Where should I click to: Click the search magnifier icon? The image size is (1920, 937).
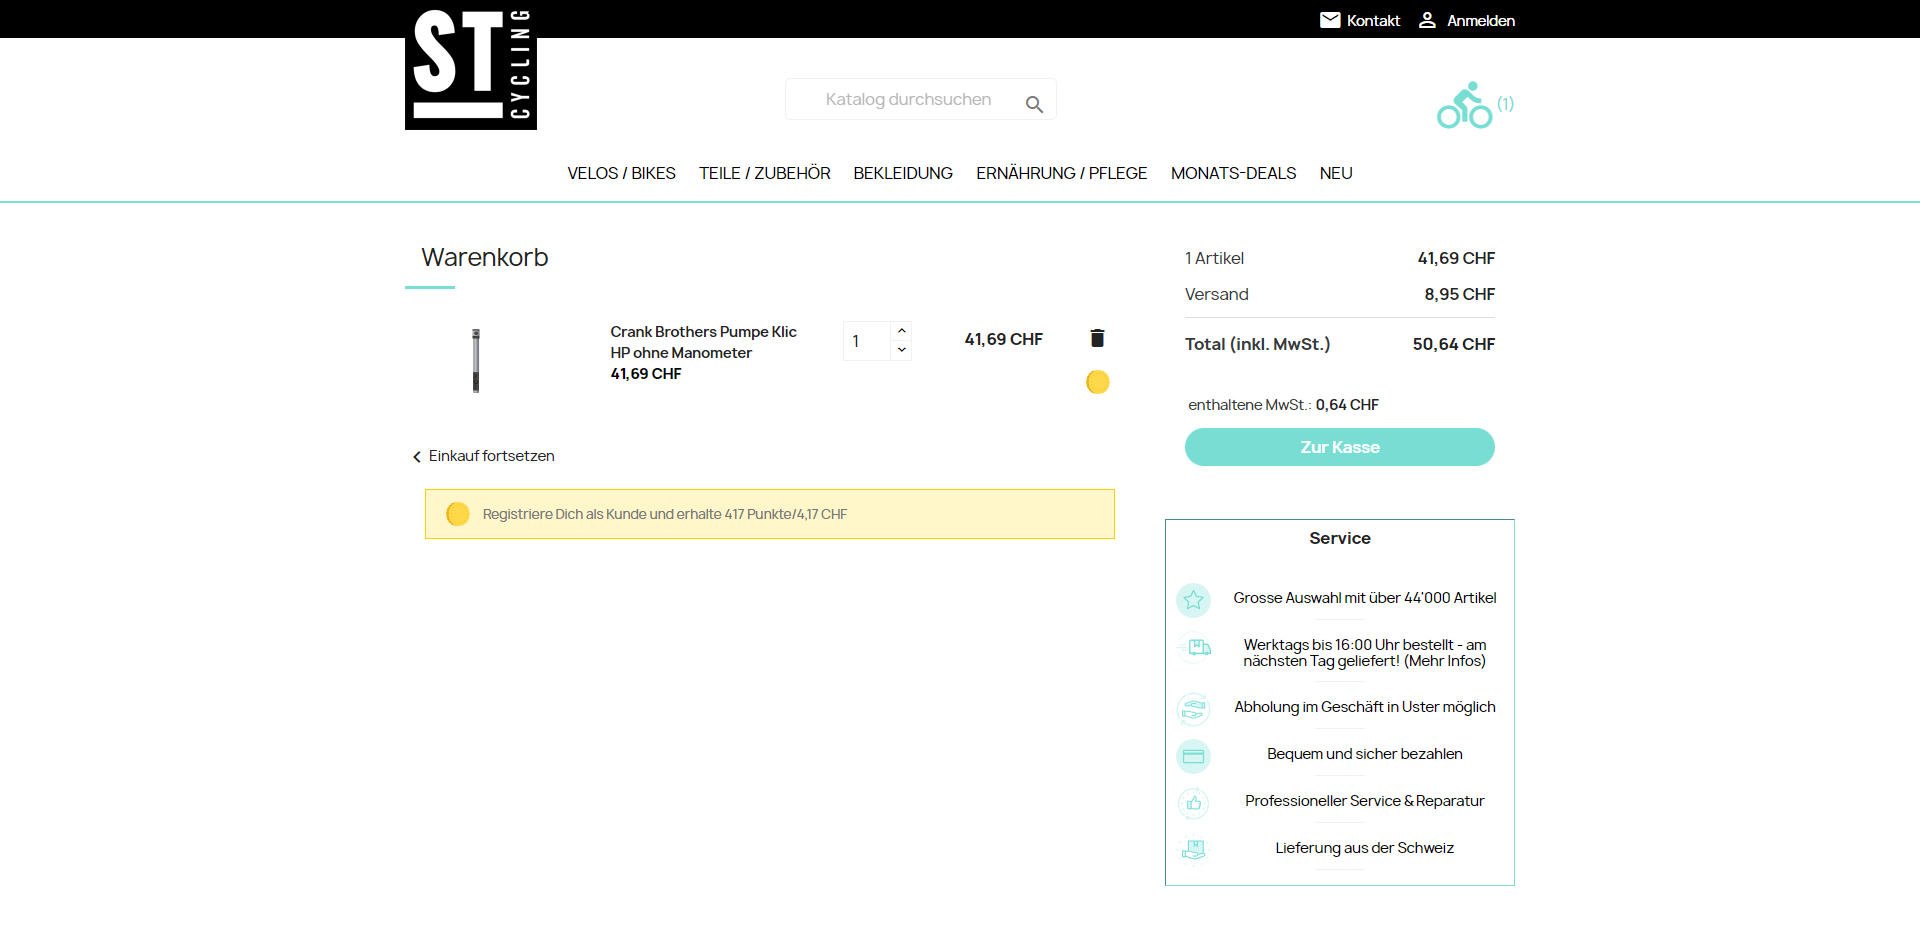coord(1034,104)
